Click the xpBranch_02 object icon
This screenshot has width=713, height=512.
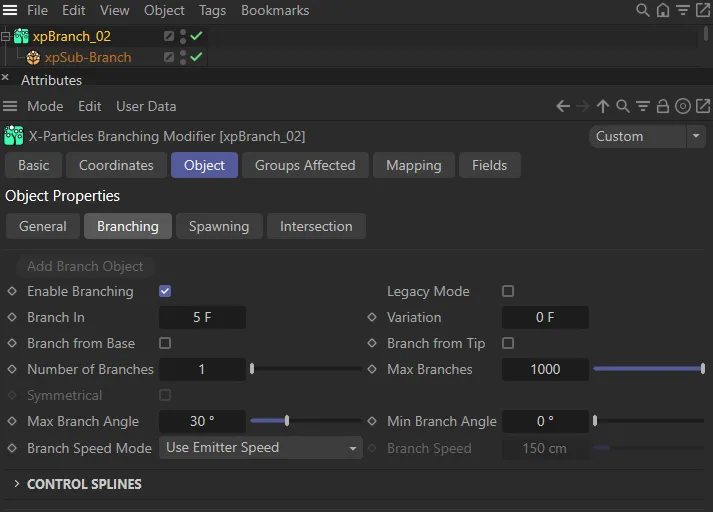[21, 36]
